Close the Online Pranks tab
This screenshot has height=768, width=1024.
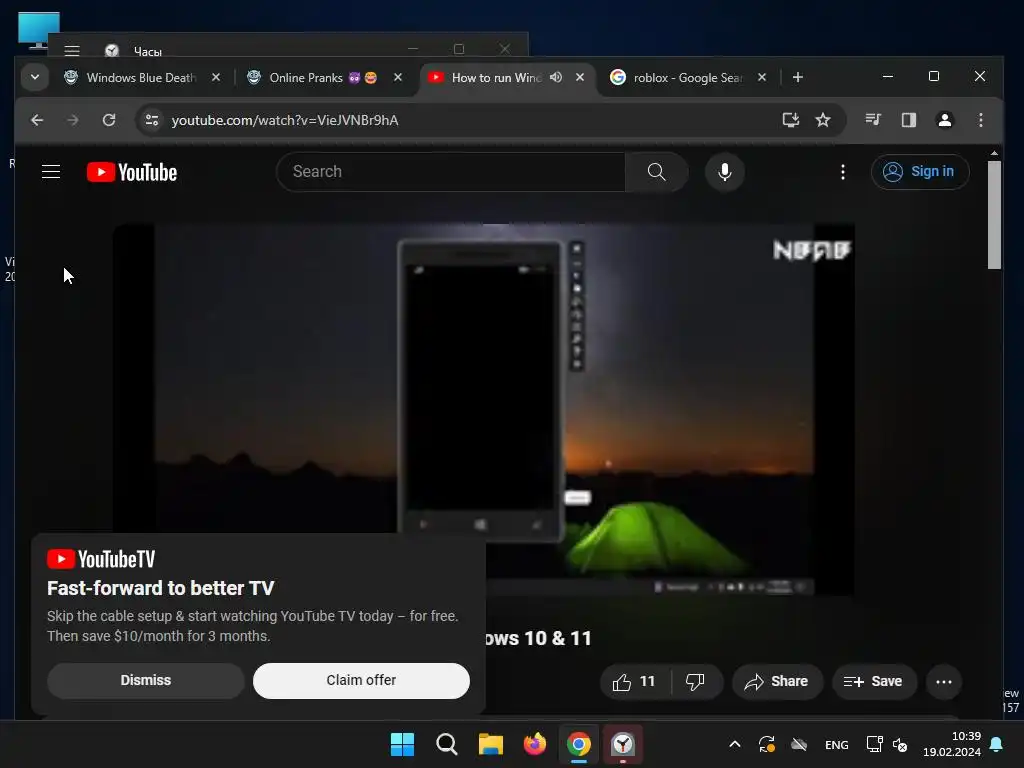[398, 77]
